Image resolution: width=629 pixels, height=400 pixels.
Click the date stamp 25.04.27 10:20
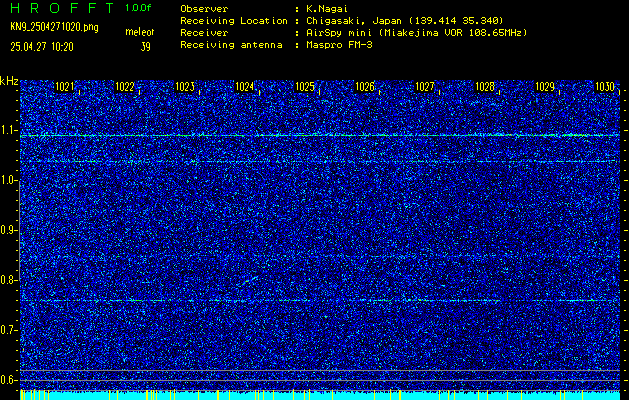point(42,47)
